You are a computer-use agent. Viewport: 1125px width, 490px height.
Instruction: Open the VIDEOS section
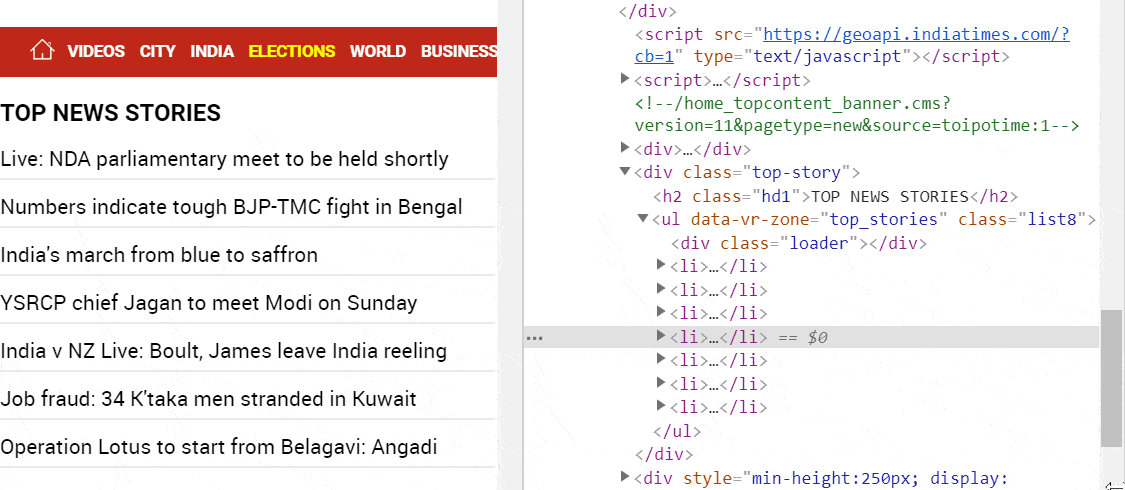96,51
